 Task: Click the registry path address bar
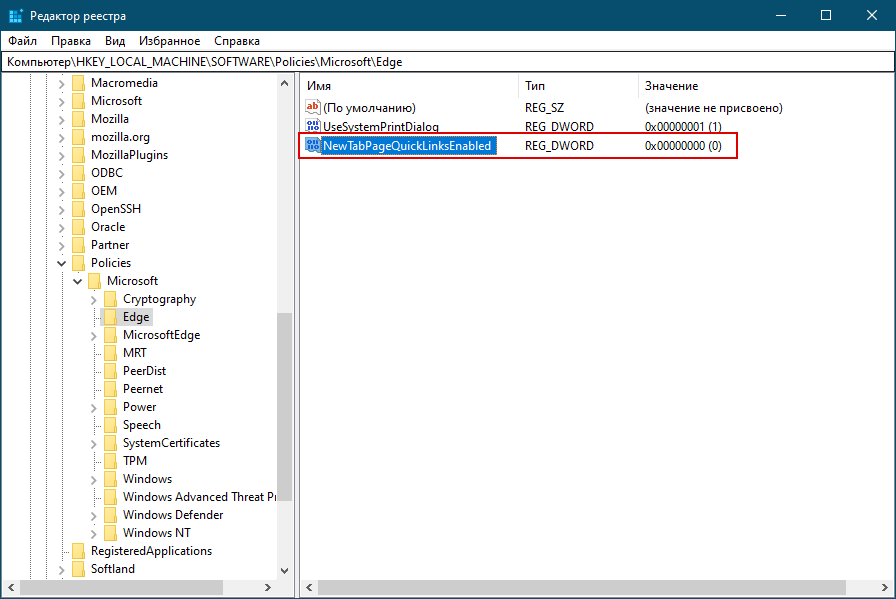[448, 62]
